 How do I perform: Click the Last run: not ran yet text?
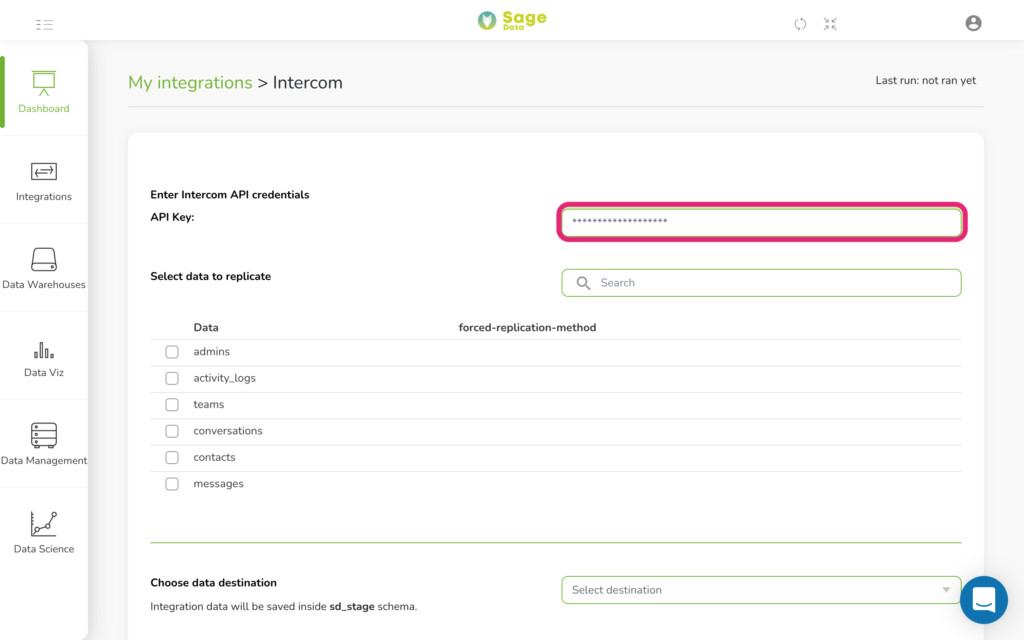(925, 80)
